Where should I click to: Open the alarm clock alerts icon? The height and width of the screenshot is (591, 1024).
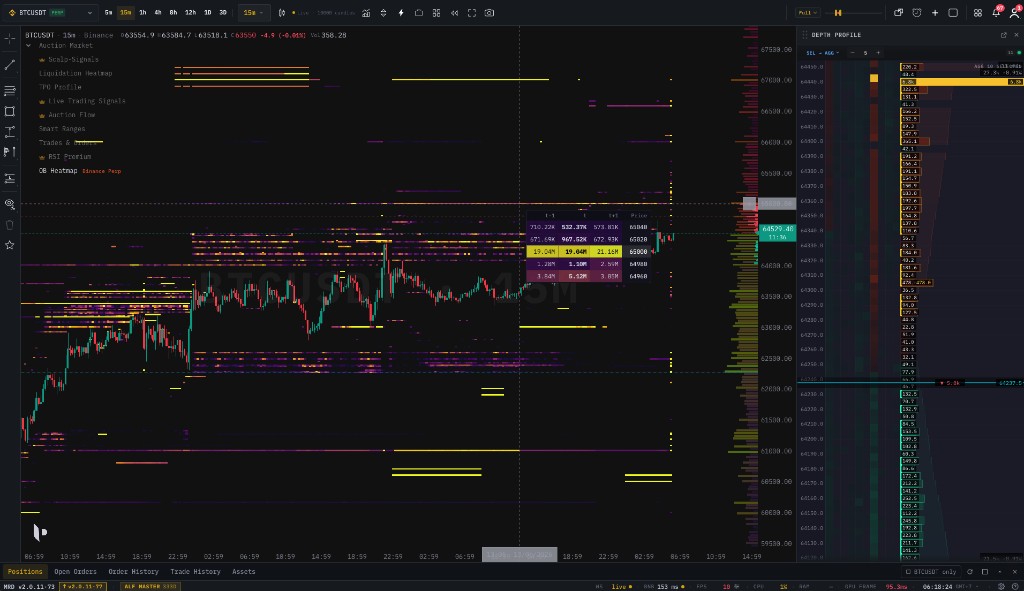point(917,13)
